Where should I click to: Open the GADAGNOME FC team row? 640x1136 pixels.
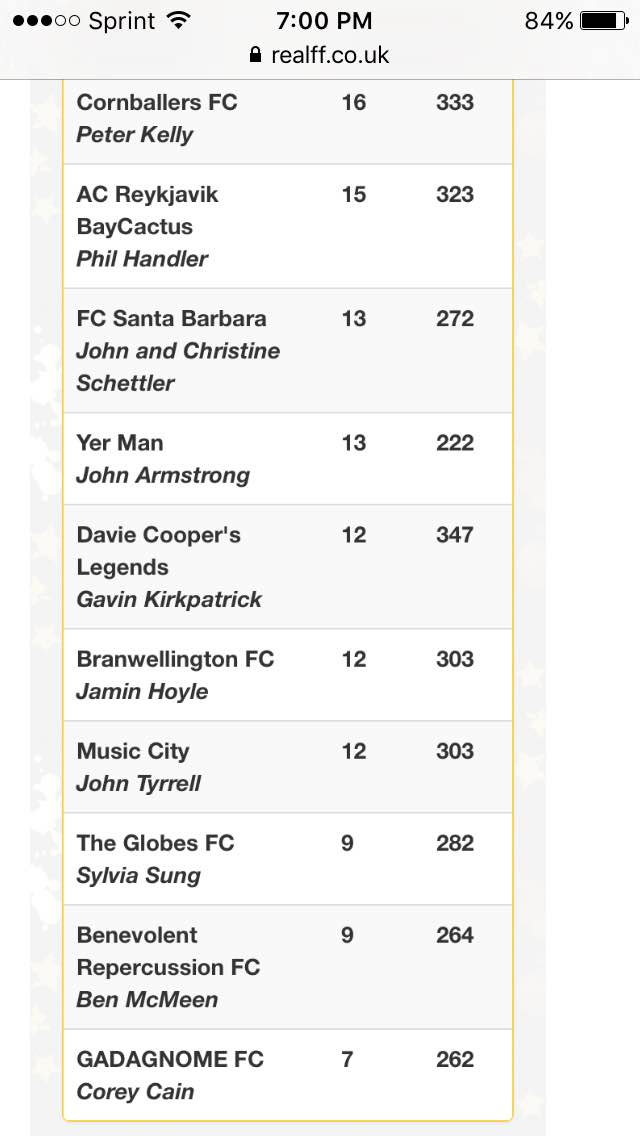coord(288,1074)
